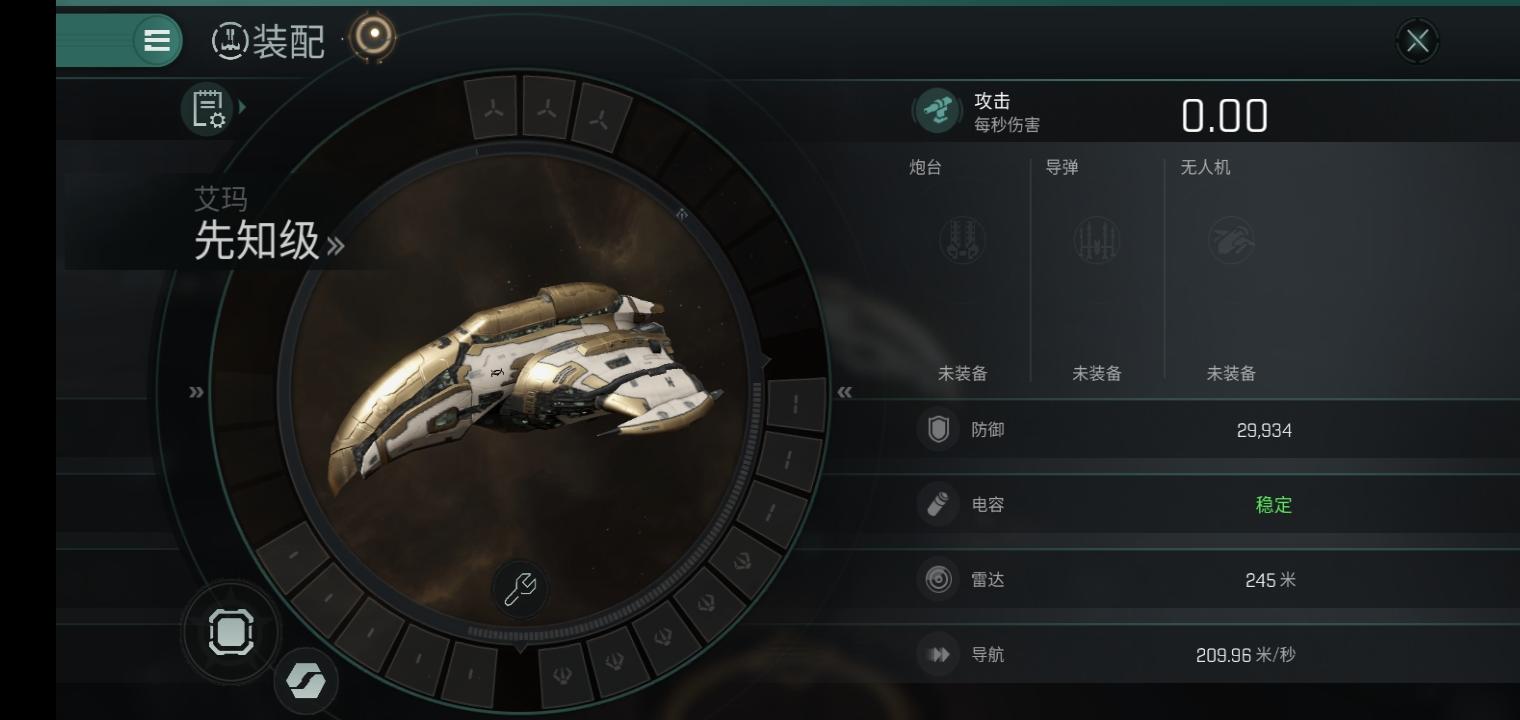
Task: Tap an empty rig slot at top of ring
Action: click(546, 107)
